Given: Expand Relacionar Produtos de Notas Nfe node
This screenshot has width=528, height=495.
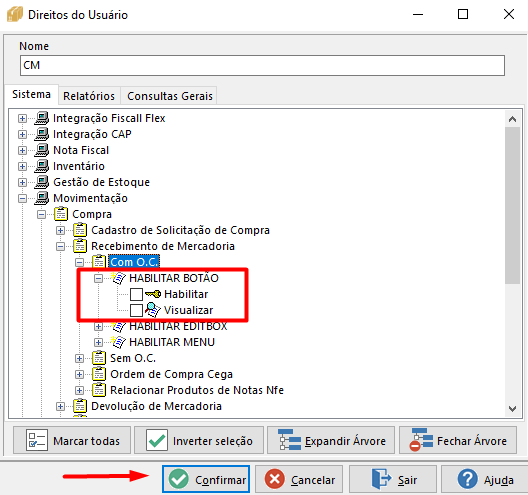Looking at the screenshot, I should click(79, 390).
